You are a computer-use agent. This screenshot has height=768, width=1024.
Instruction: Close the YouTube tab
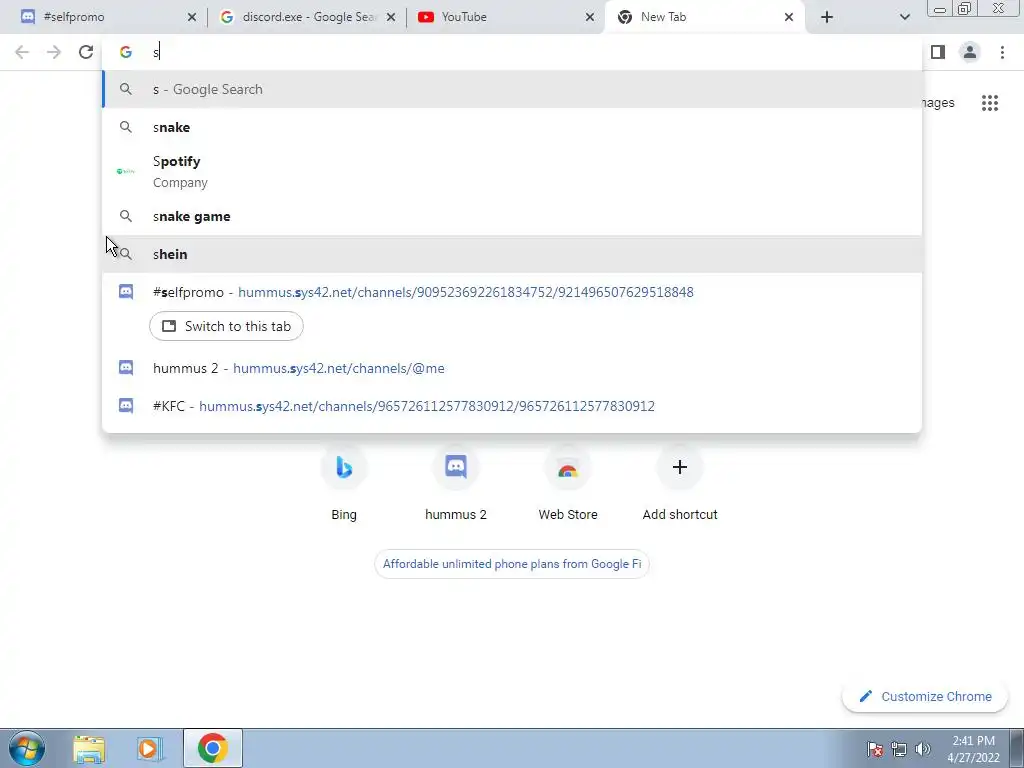point(590,17)
